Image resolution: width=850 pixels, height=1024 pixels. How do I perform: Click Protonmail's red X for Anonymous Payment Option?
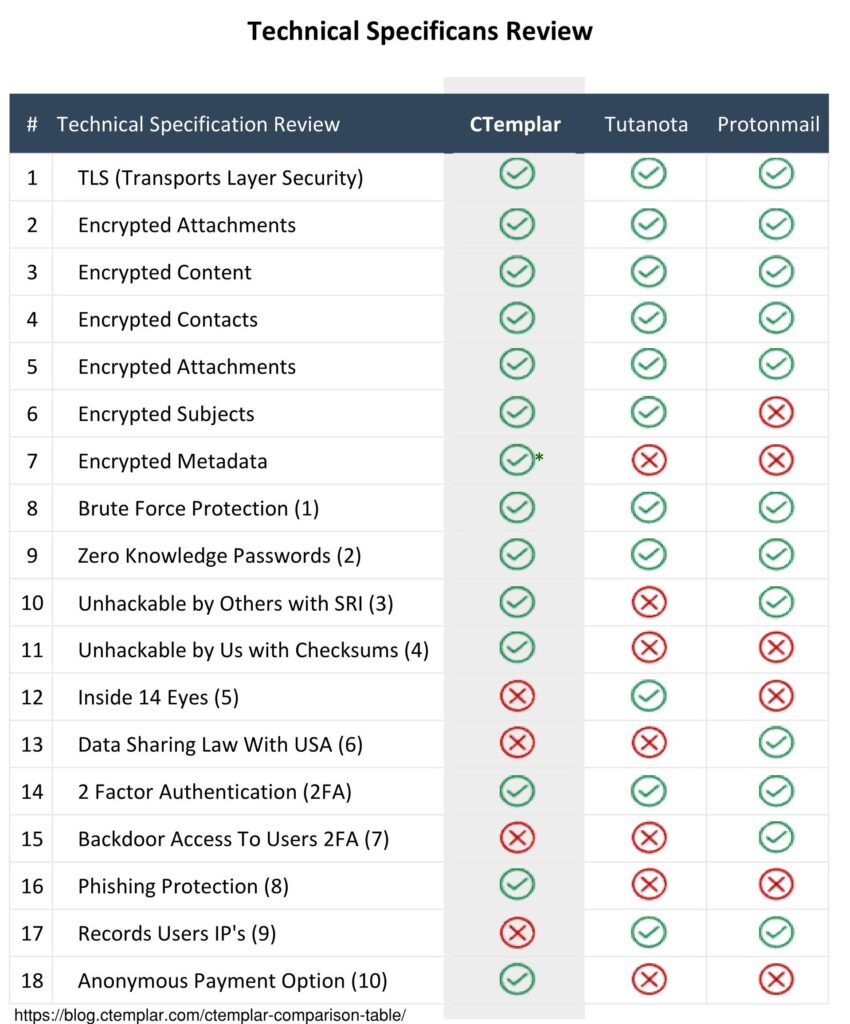776,980
